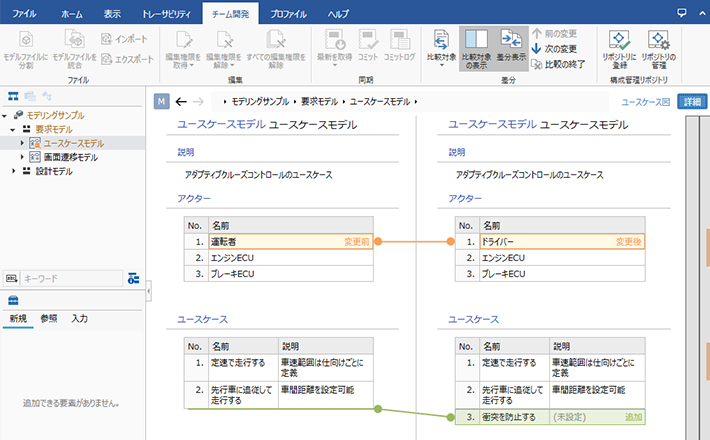The width and height of the screenshot is (710, 440).
Task: Toggle 比較対象の表示 side-by-side view
Action: coord(476,49)
